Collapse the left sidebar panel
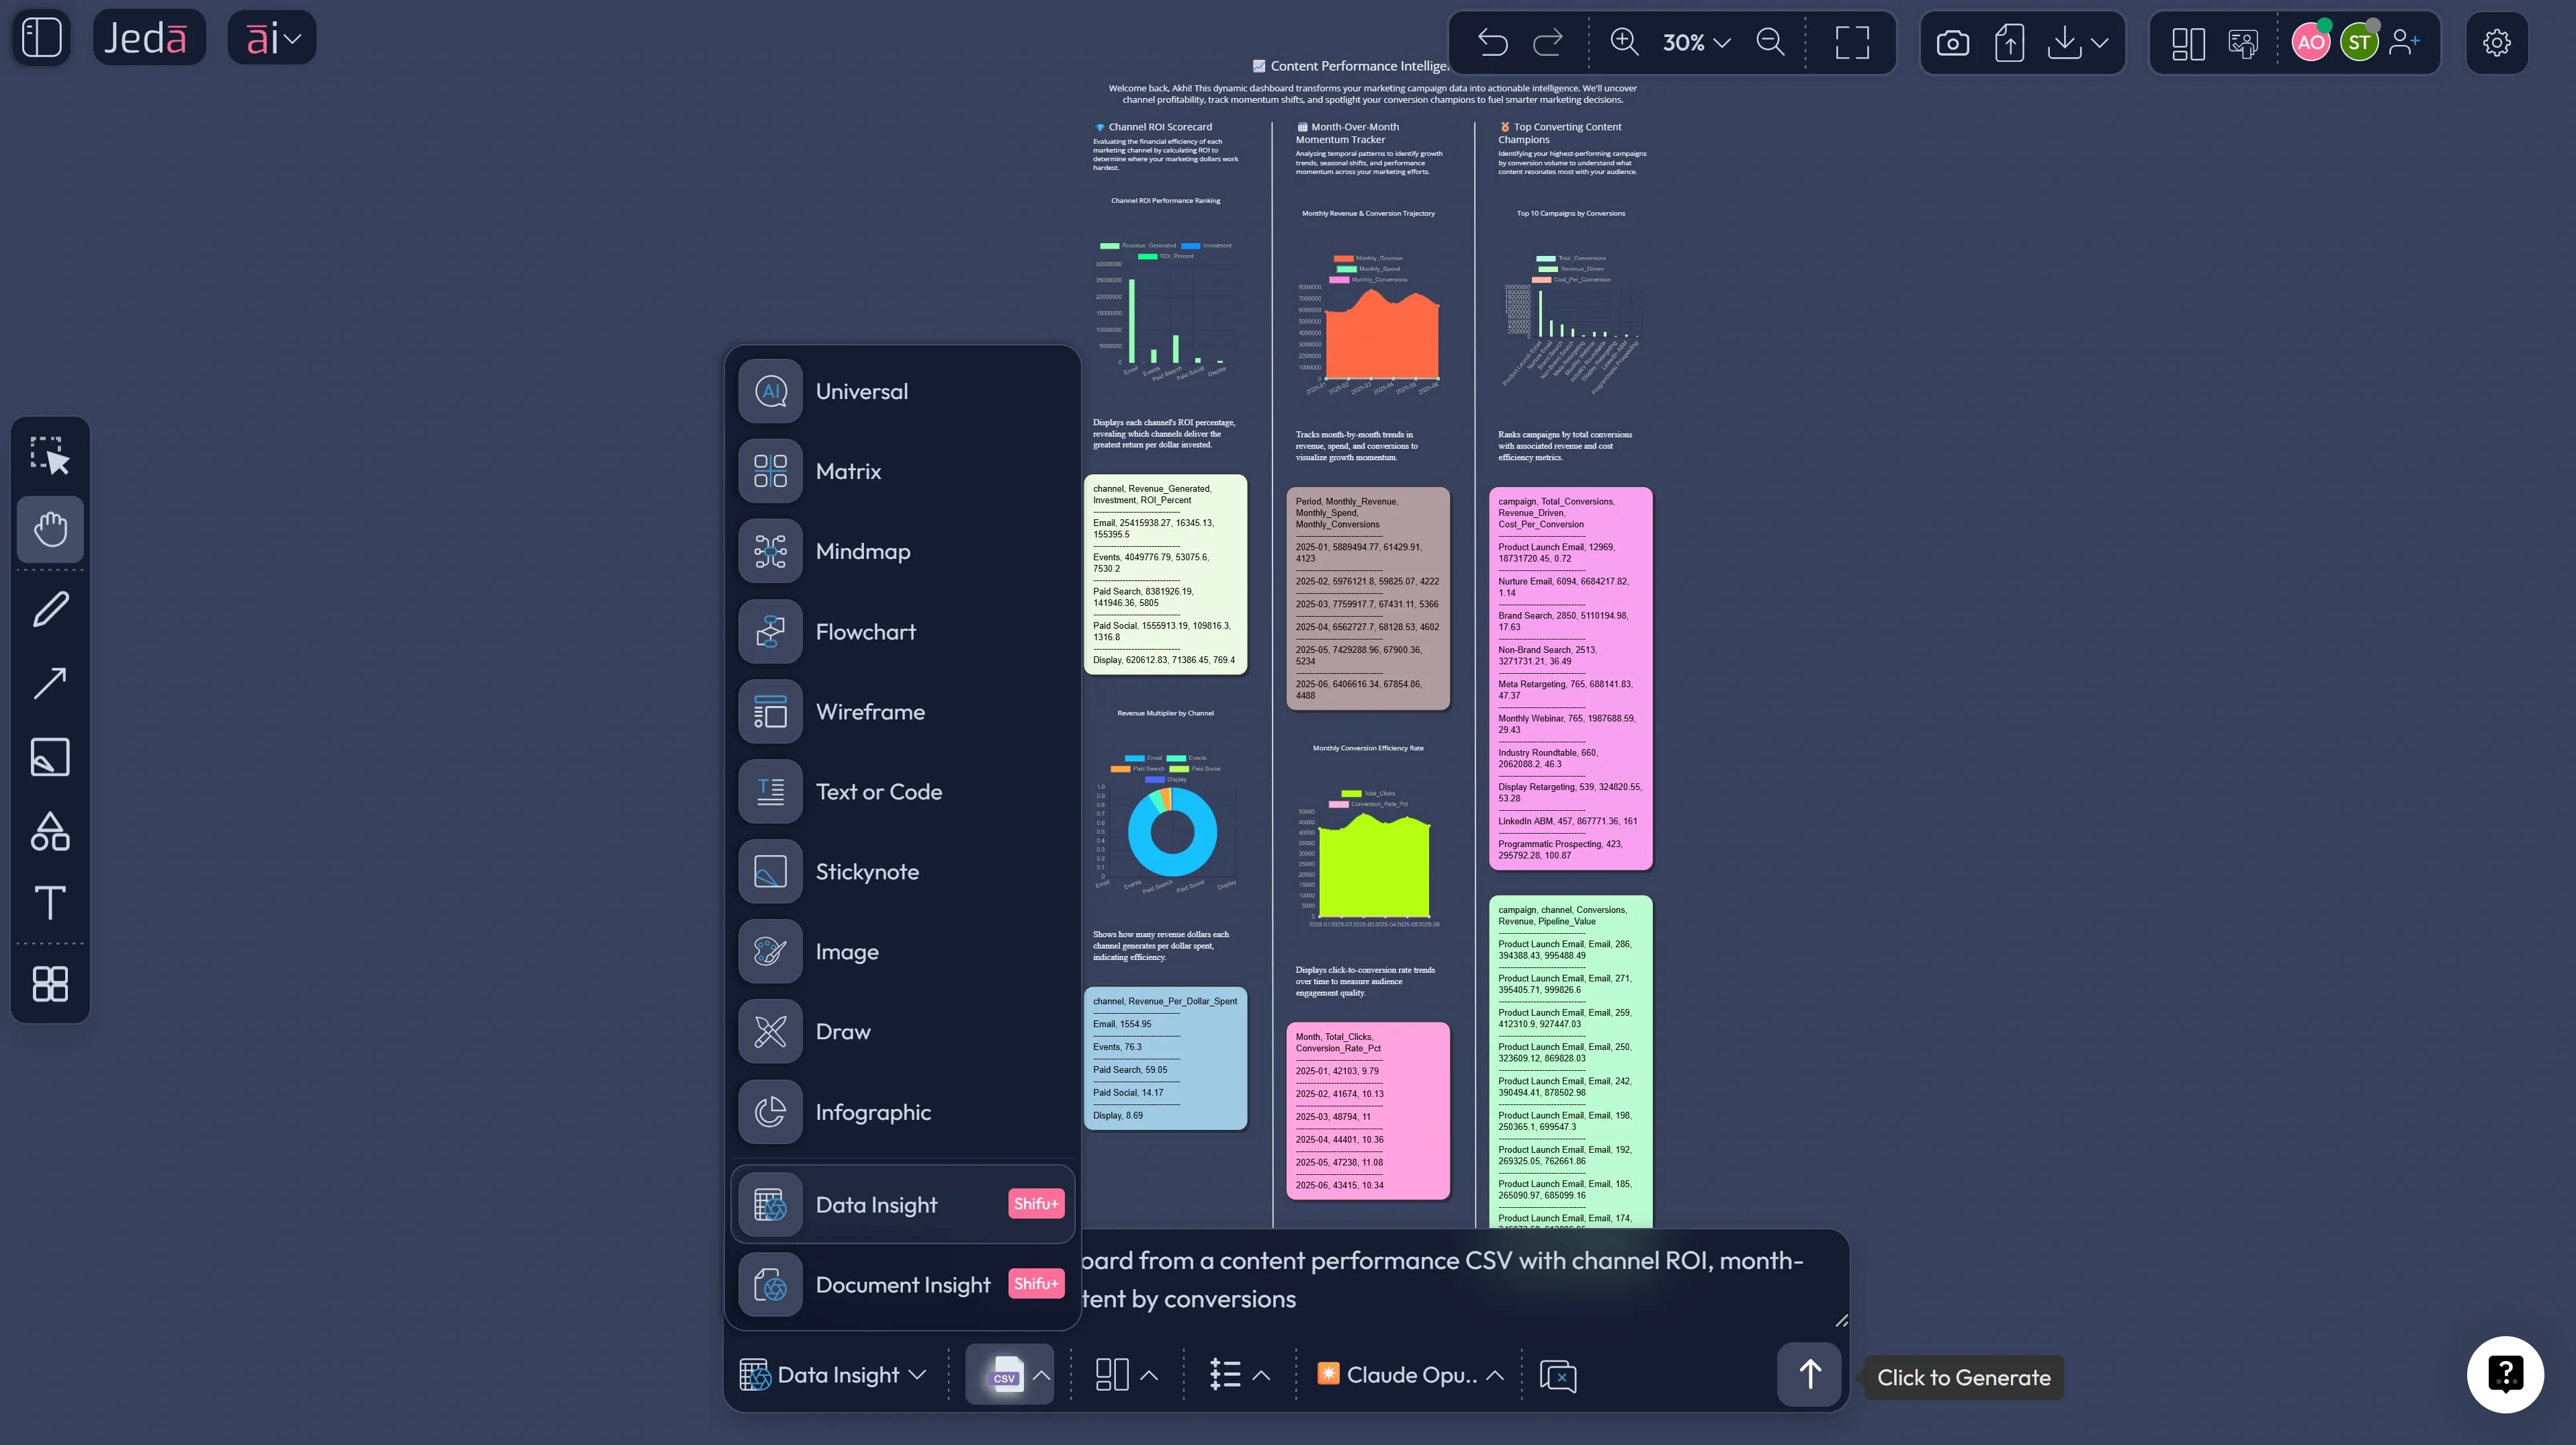Screen dimensions: 2576x1445 [41, 37]
